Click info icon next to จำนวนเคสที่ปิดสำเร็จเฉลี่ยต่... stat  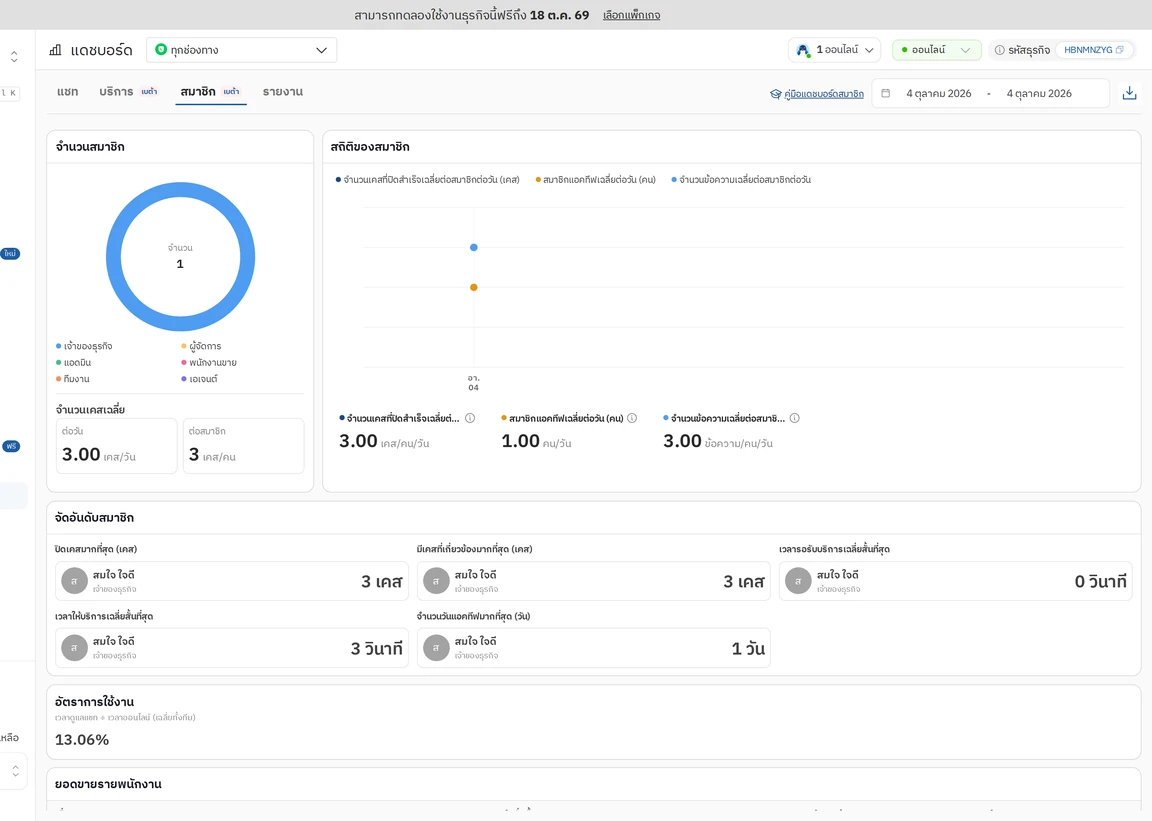pos(470,418)
